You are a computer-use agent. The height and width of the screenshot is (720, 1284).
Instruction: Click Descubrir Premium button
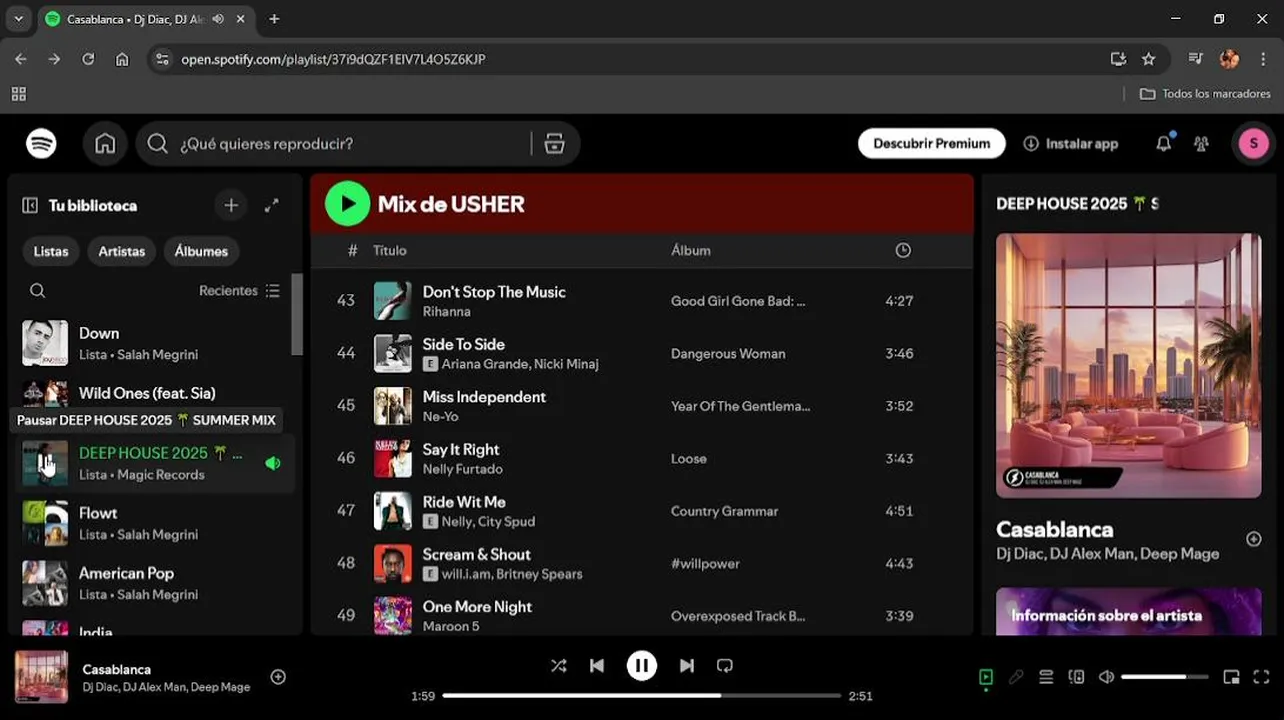[931, 144]
